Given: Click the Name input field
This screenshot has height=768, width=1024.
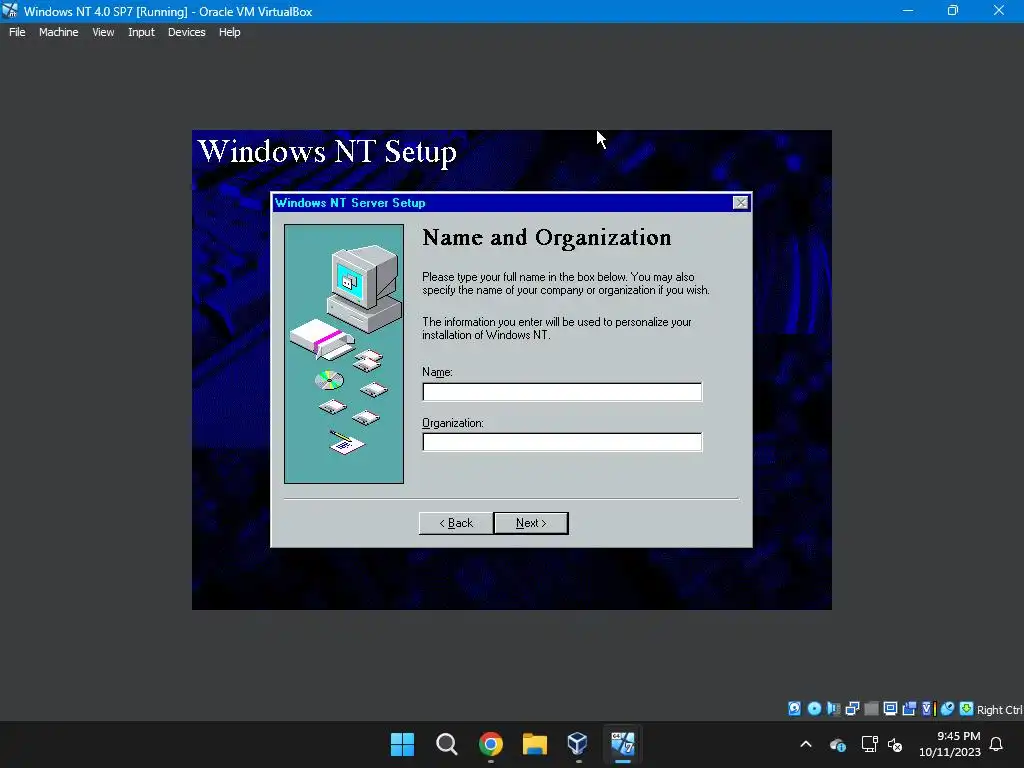Looking at the screenshot, I should [562, 392].
